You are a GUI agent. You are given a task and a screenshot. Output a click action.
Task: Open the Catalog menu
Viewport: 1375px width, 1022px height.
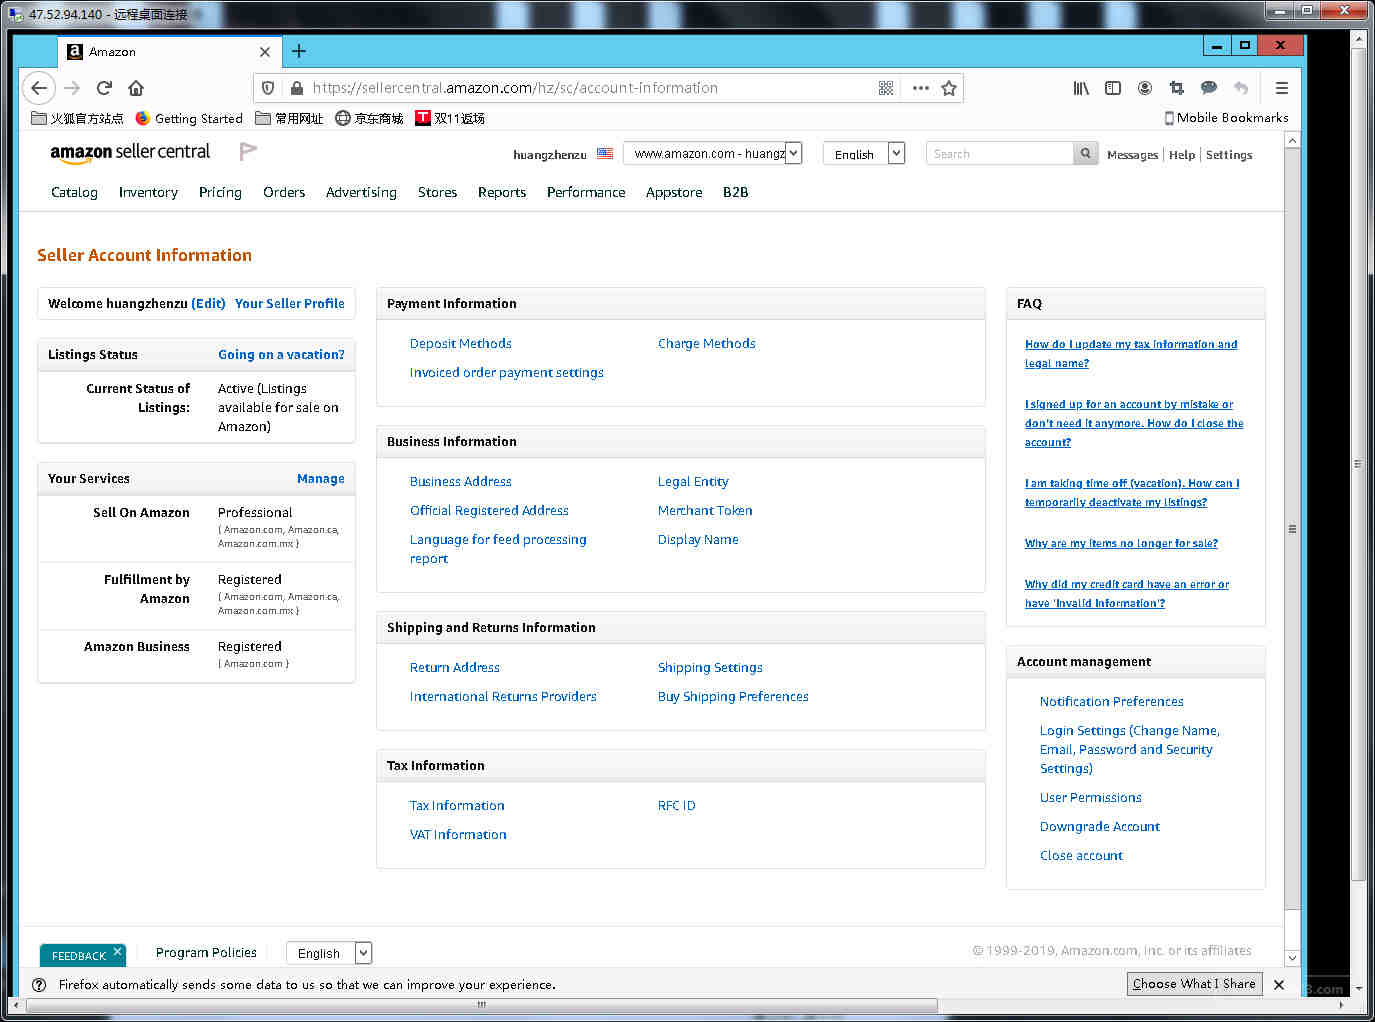[x=74, y=192]
